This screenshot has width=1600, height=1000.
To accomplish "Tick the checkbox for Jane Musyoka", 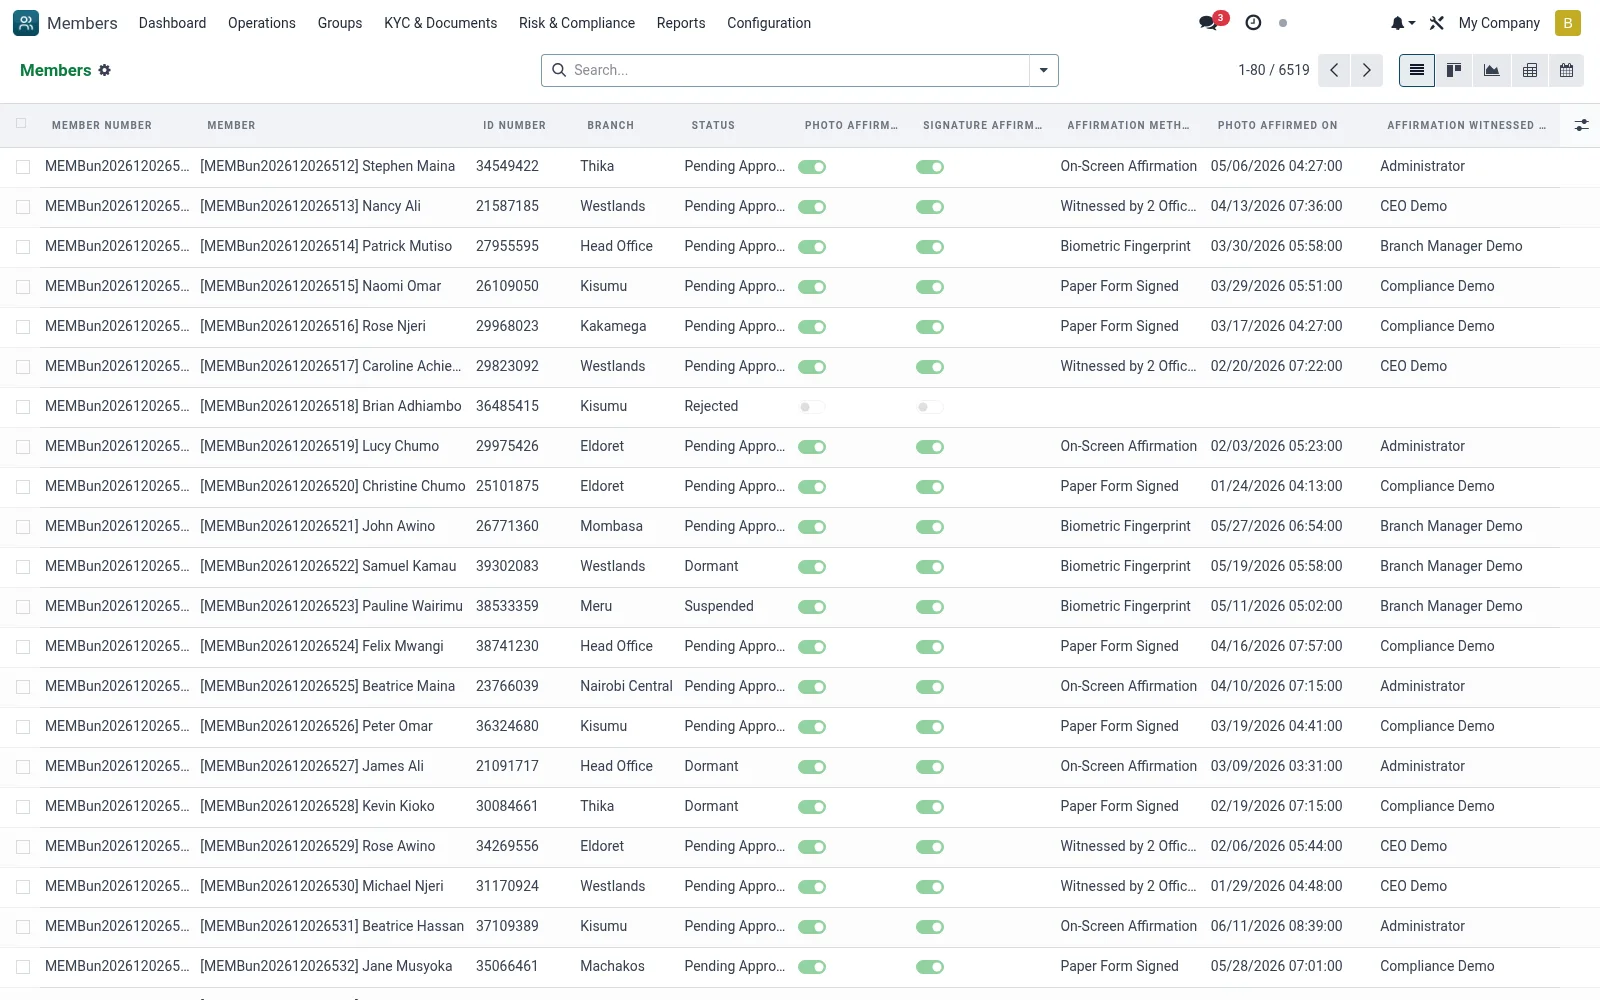I will (23, 967).
